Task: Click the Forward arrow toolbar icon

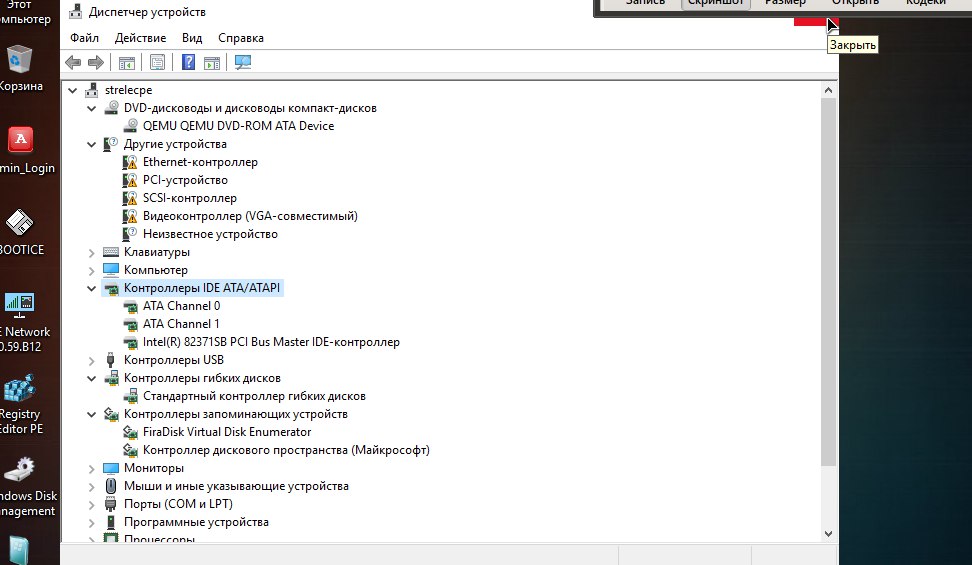Action: (x=95, y=62)
